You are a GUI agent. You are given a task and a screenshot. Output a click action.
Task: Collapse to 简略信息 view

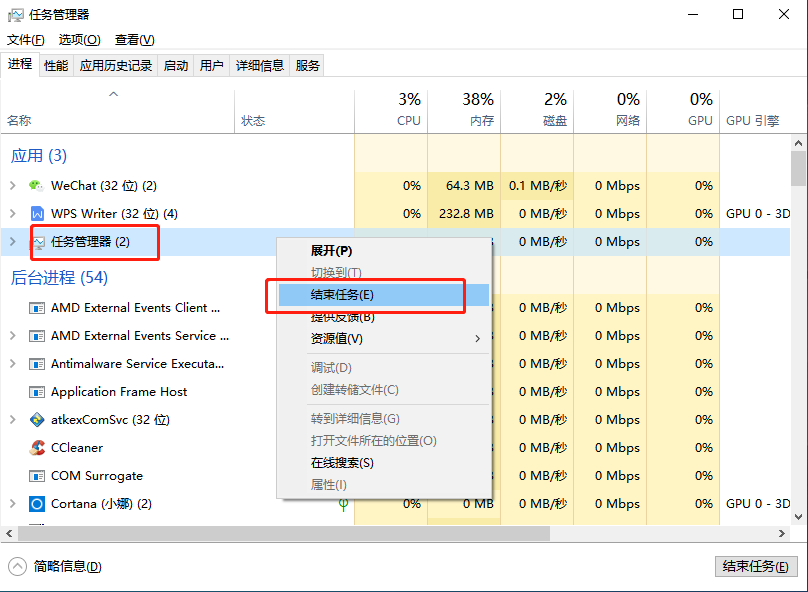[x=57, y=567]
